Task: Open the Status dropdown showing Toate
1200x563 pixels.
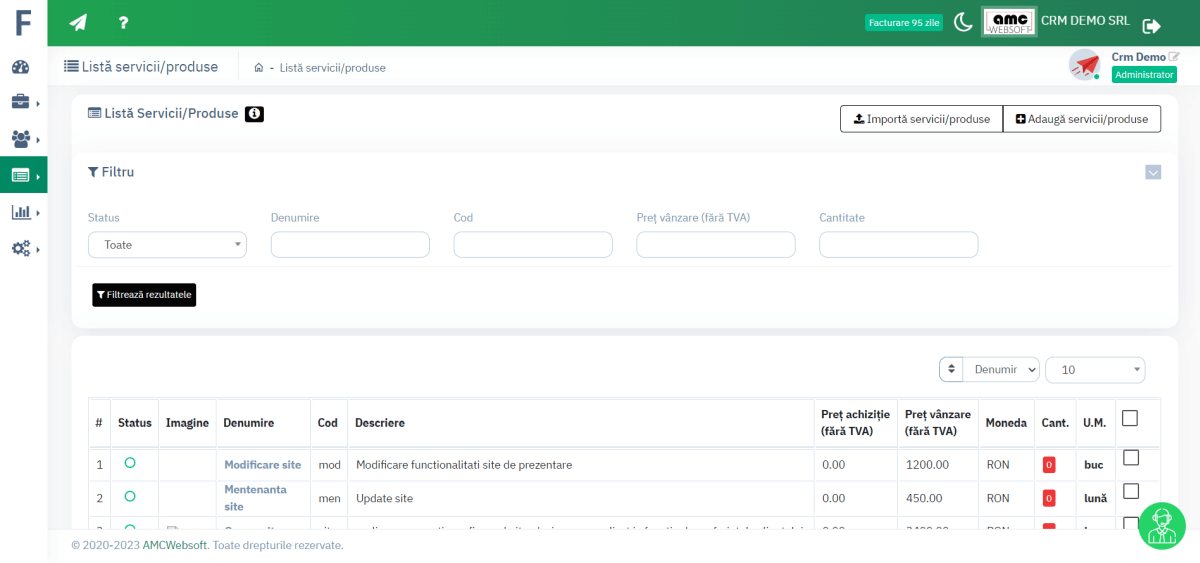Action: pyautogui.click(x=167, y=245)
